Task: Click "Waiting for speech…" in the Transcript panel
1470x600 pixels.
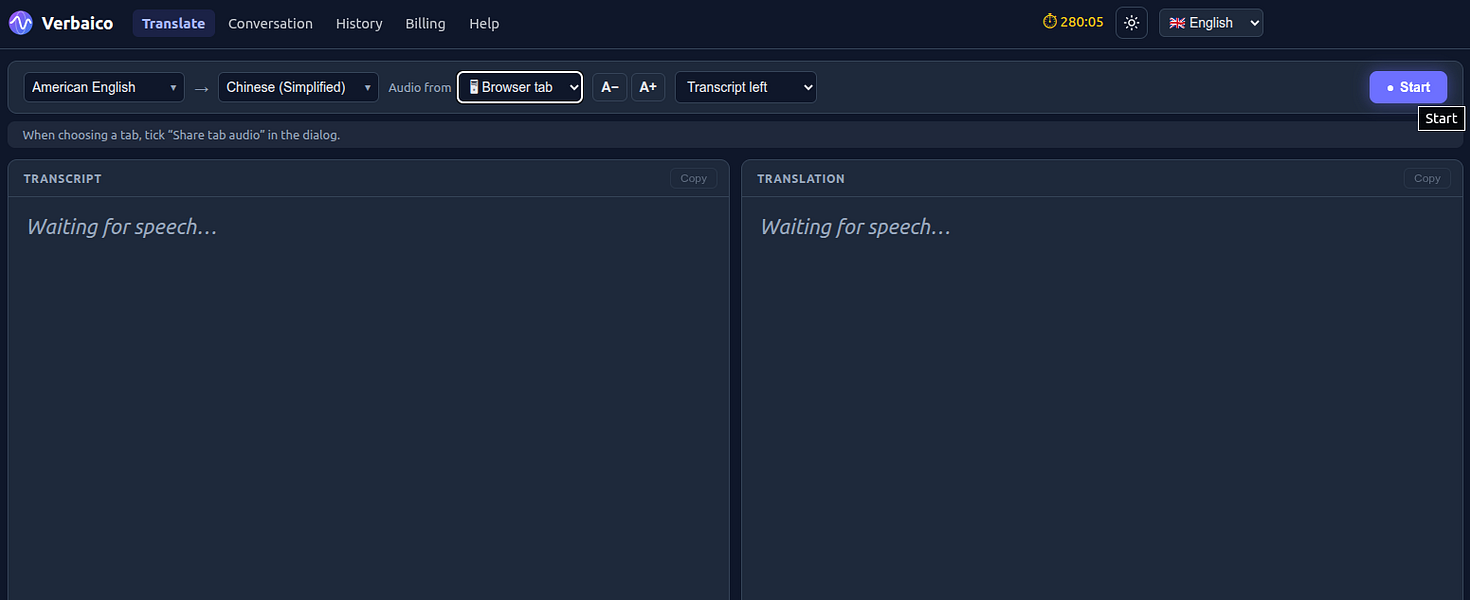Action: [x=122, y=227]
